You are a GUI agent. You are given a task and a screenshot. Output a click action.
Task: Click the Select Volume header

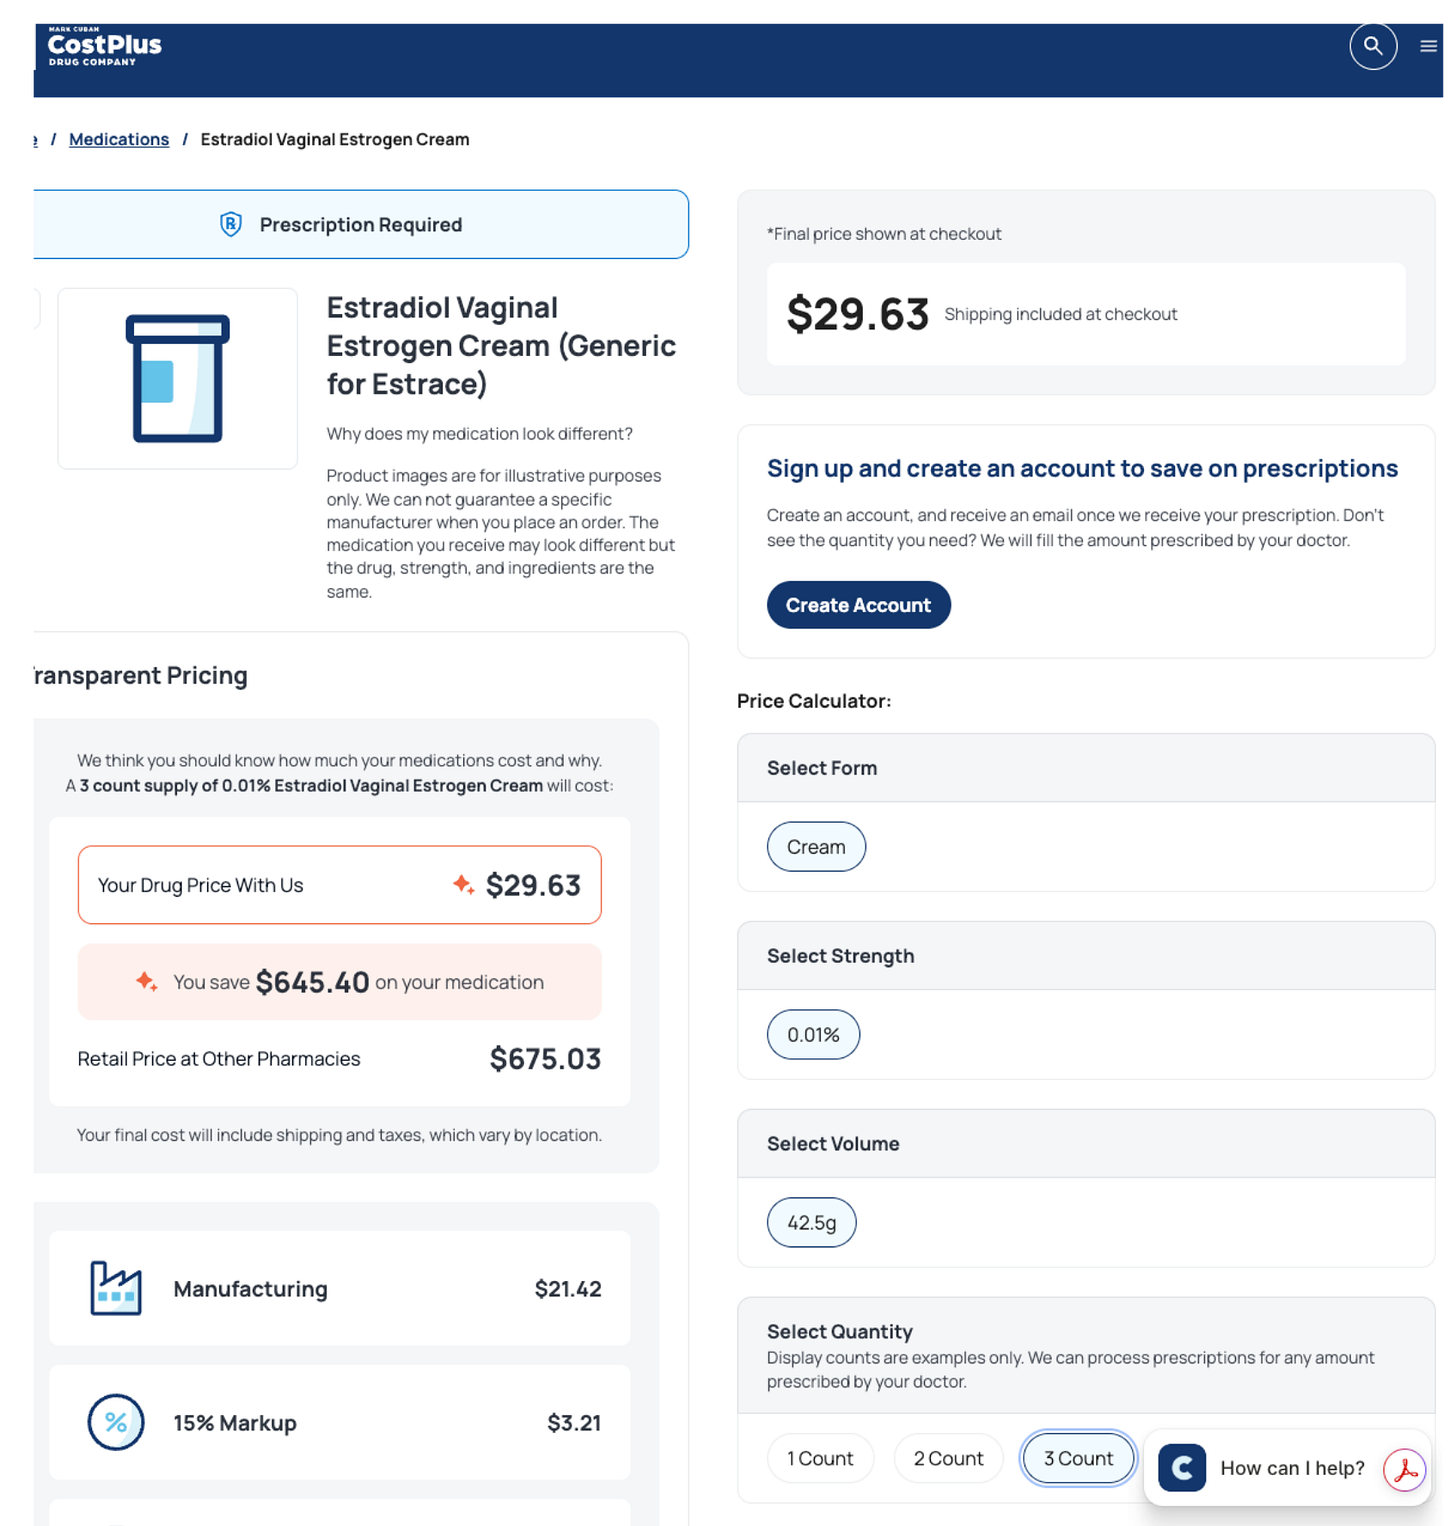[1086, 1144]
